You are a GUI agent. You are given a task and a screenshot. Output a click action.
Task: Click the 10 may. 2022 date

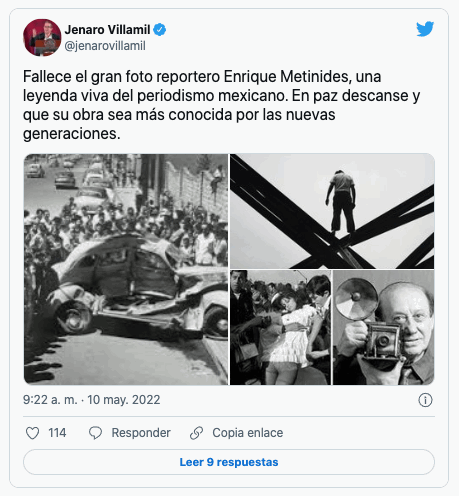click(124, 400)
